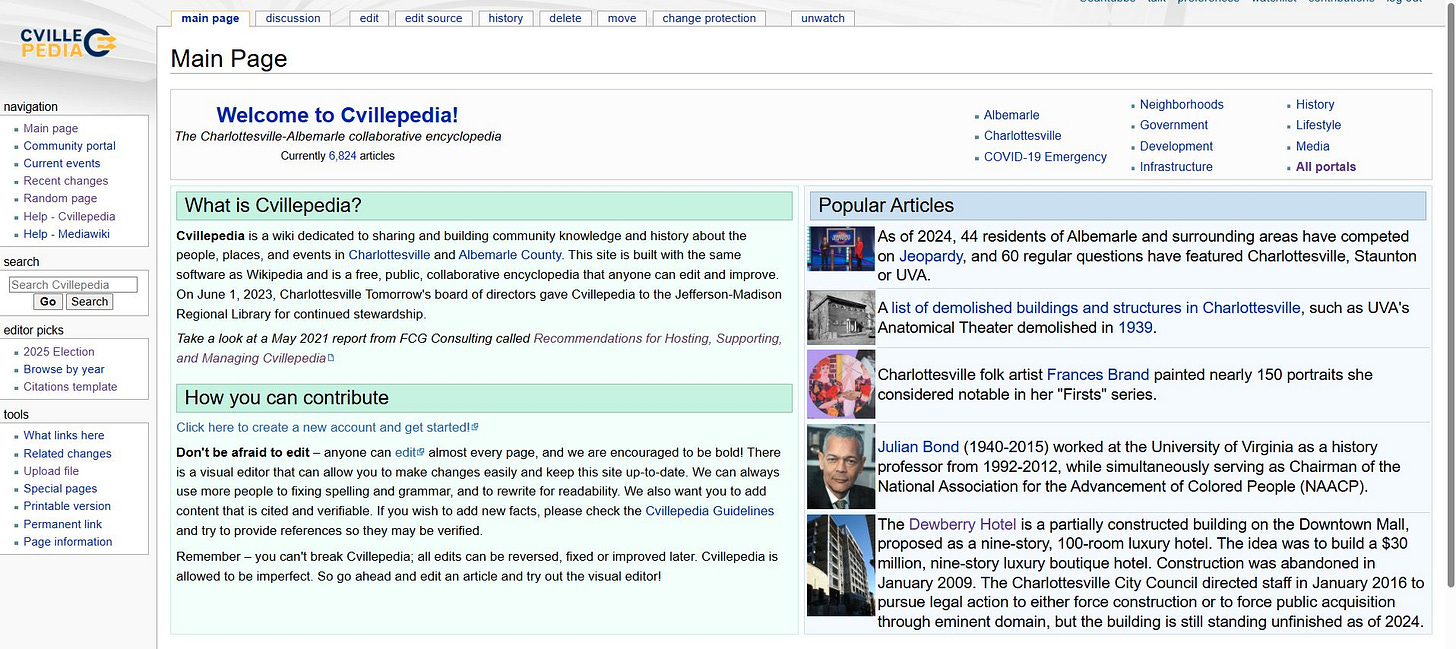Open Help - Mediawiki link
The height and width of the screenshot is (649, 1456).
pos(66,234)
